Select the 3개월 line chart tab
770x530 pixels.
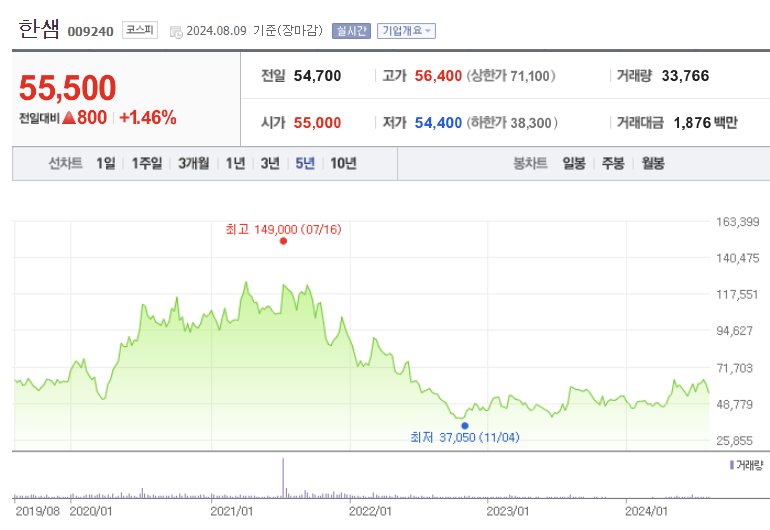193,163
